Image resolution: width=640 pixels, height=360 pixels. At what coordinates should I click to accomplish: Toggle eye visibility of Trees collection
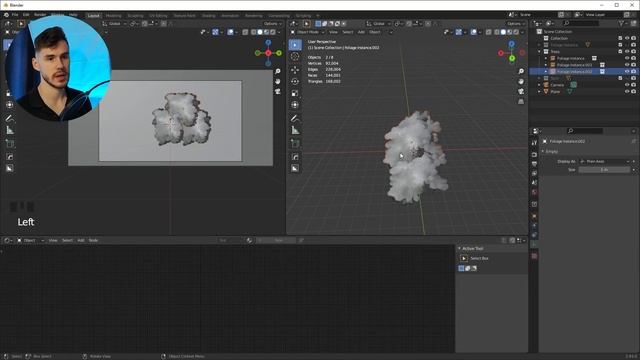(627, 51)
